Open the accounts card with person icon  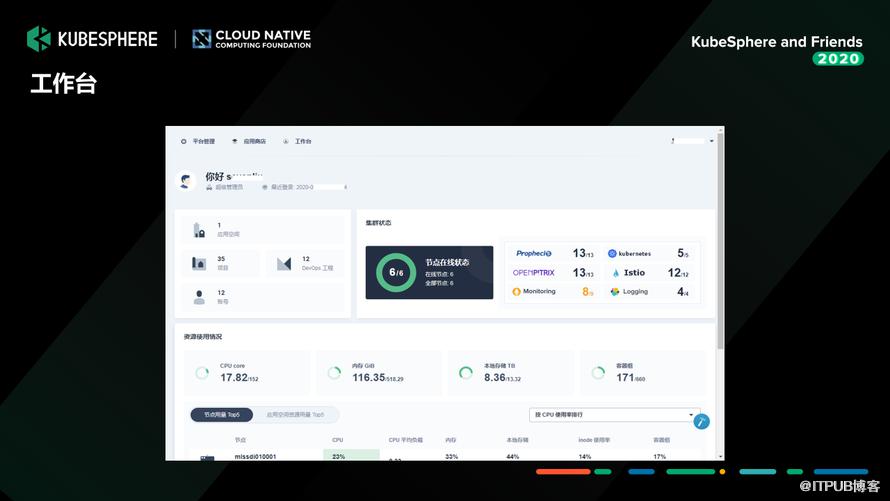[x=263, y=297]
